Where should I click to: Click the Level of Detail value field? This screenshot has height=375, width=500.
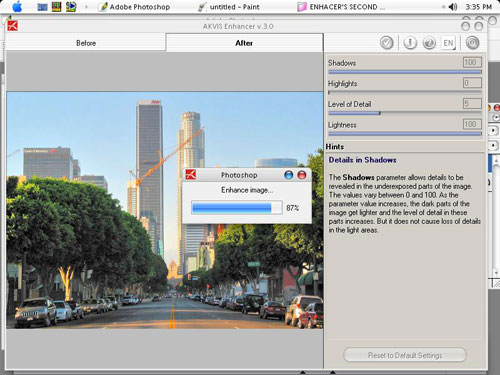click(x=472, y=104)
